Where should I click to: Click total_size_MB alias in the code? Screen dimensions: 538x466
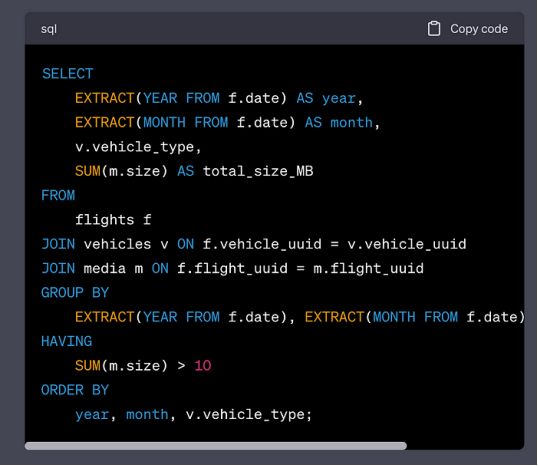[258, 171]
